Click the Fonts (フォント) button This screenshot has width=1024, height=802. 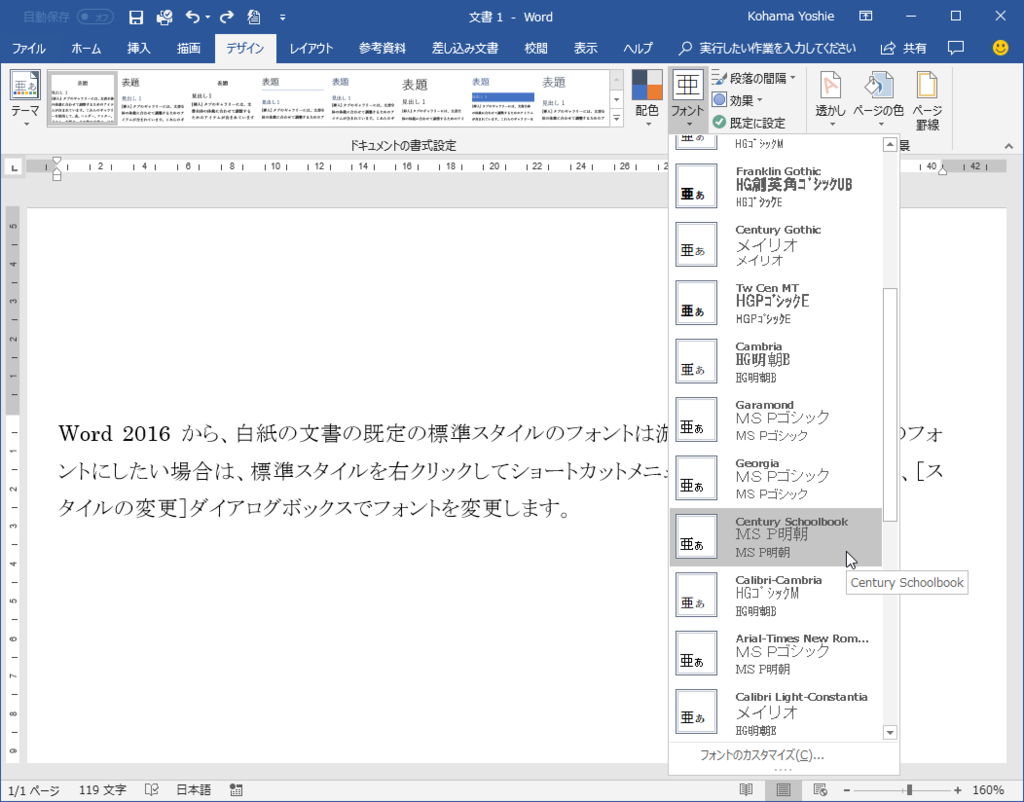pyautogui.click(x=688, y=98)
